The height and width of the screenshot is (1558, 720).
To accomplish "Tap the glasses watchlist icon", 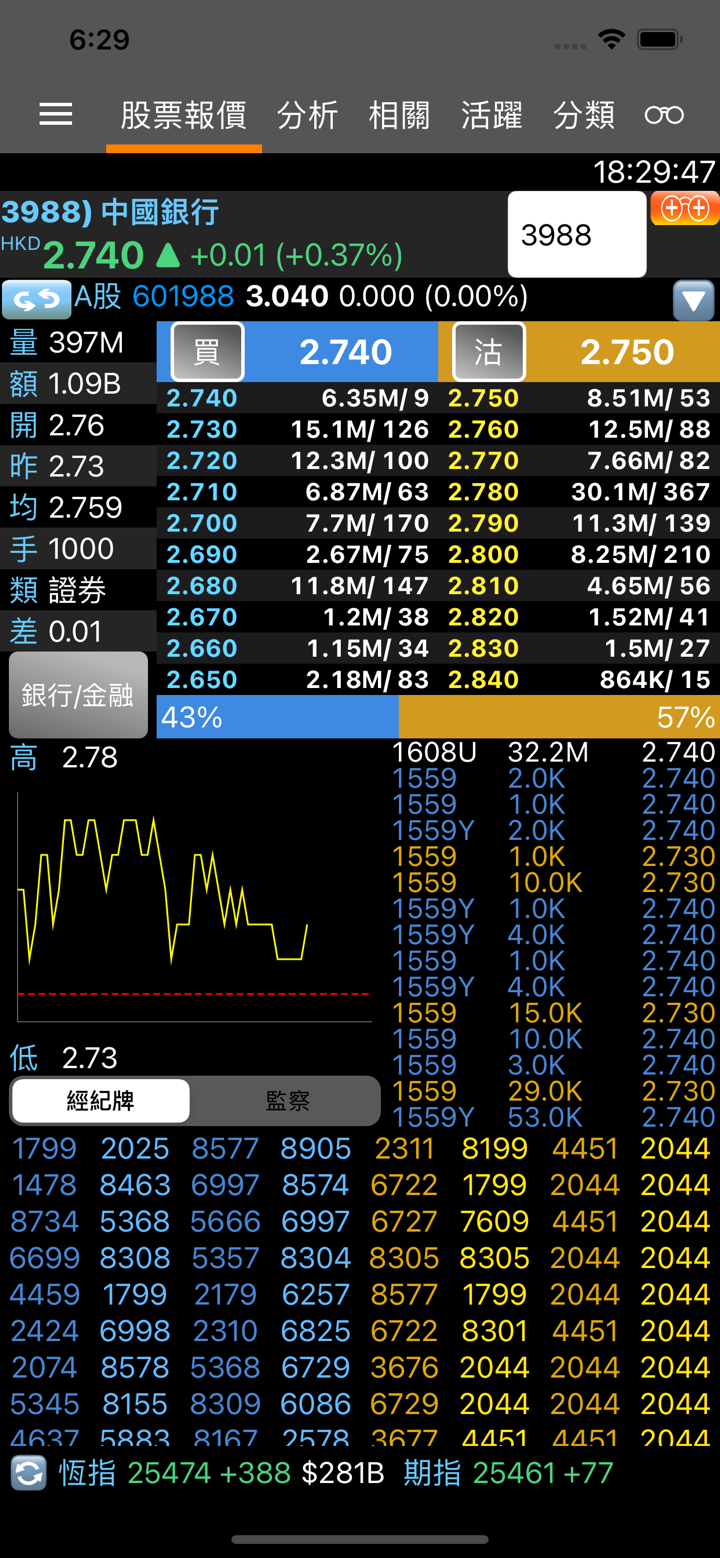I will pos(664,115).
